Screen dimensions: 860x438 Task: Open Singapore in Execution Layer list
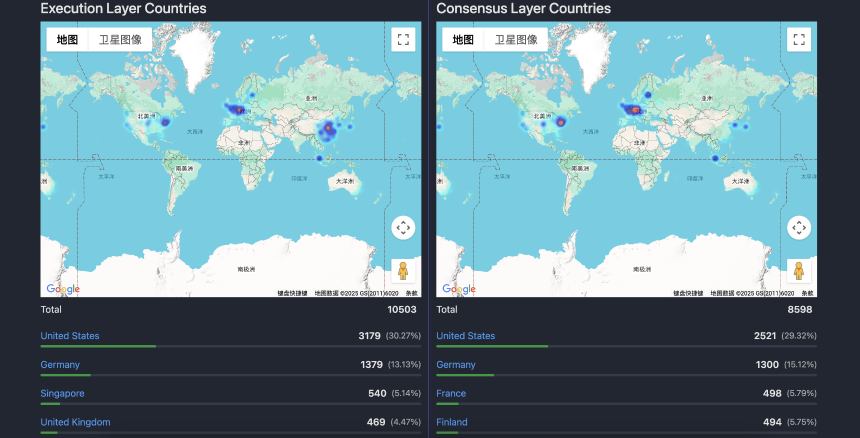[x=62, y=393]
